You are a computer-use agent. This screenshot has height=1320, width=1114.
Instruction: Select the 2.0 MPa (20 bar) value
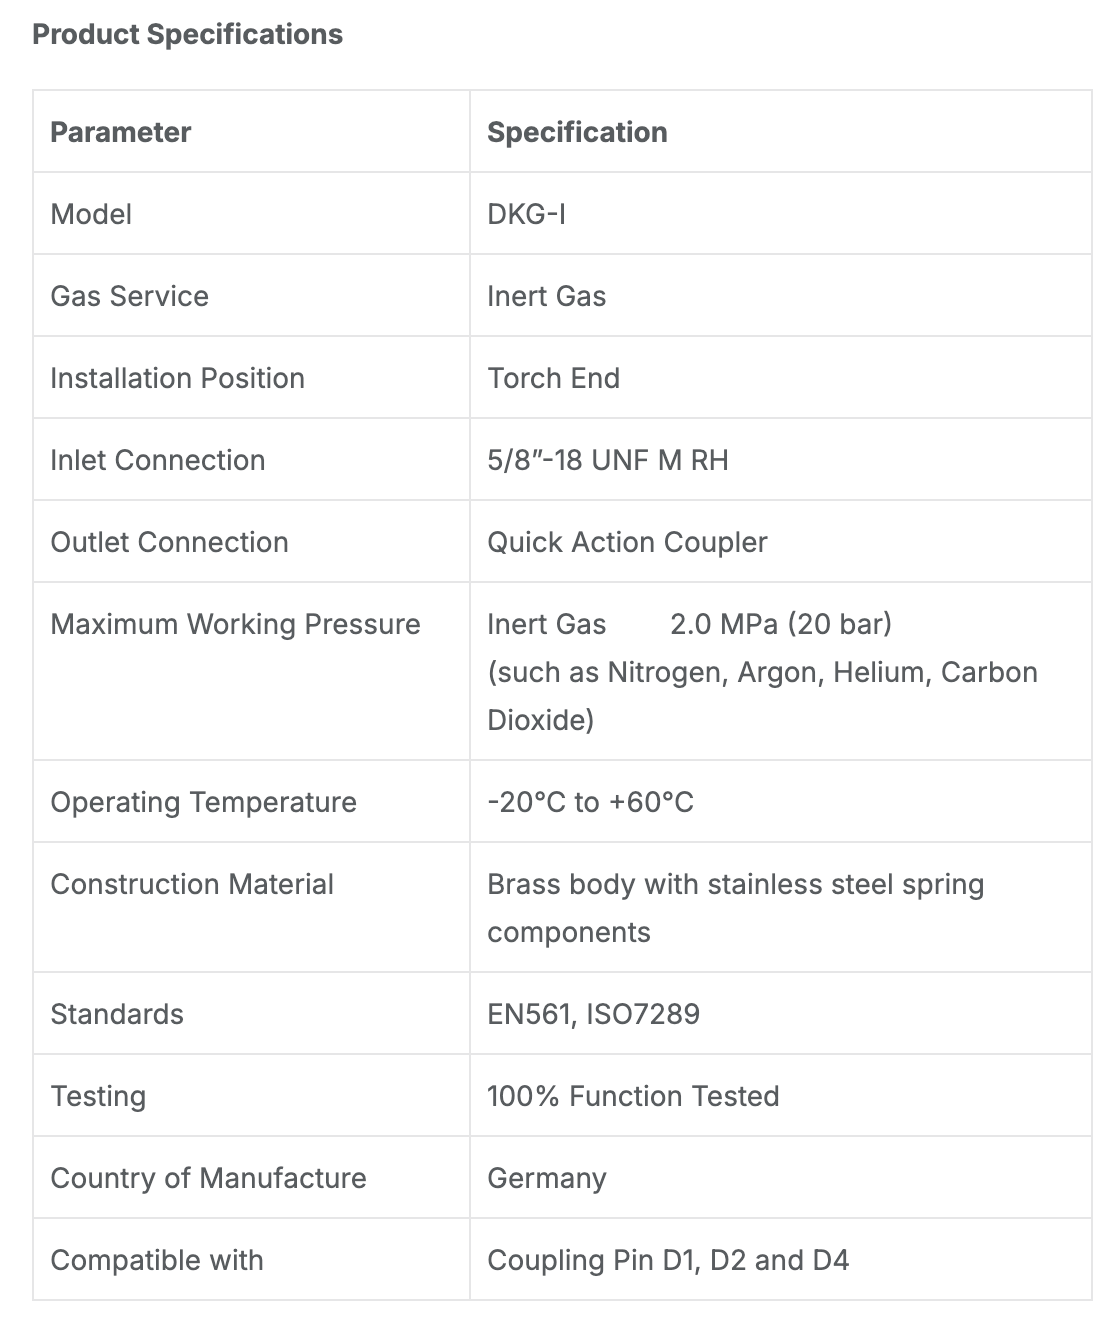(x=780, y=624)
